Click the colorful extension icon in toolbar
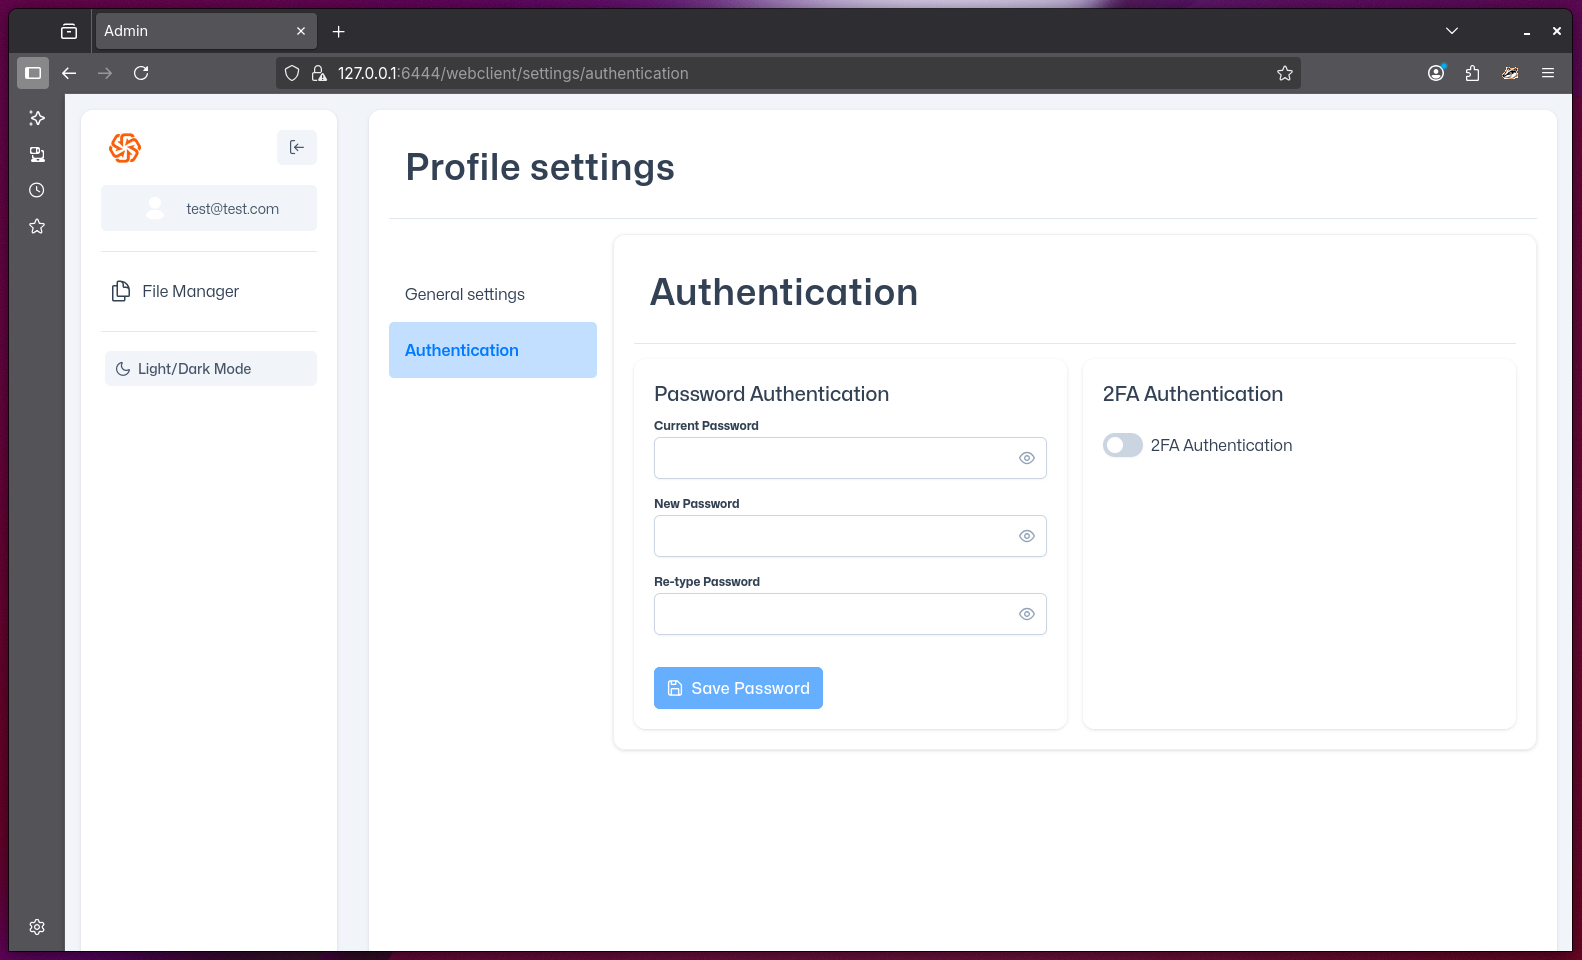Viewport: 1582px width, 960px height. click(1510, 73)
